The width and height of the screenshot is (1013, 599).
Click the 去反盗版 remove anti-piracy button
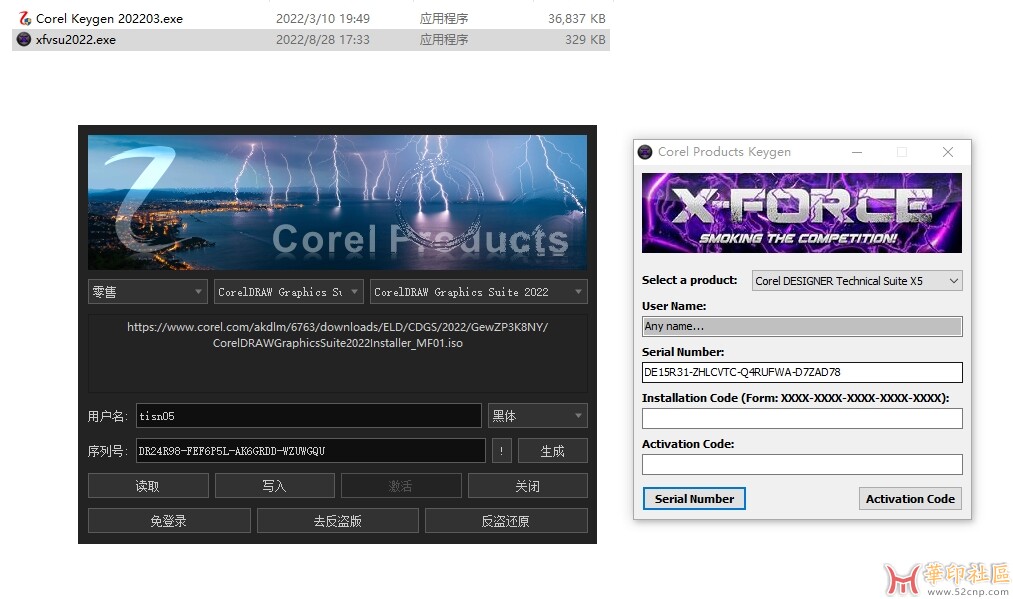338,521
